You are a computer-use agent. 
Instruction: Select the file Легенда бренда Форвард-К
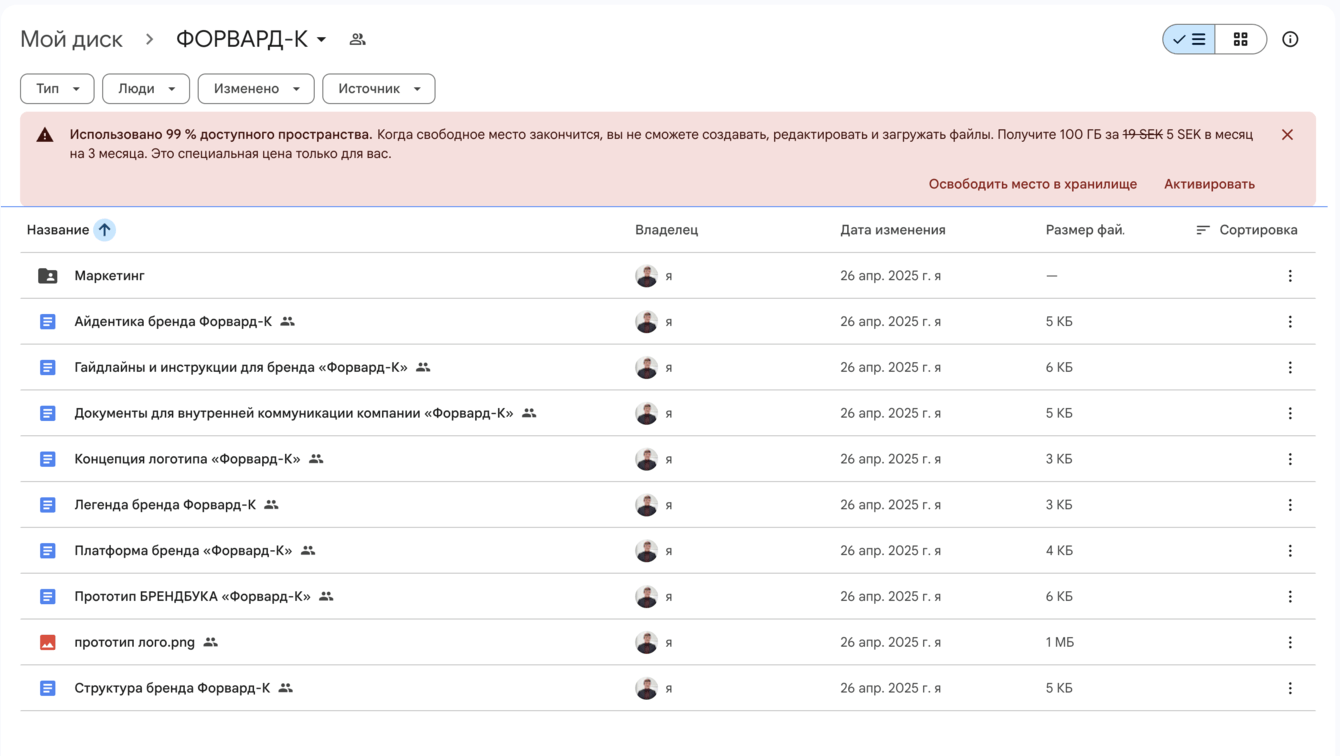tap(165, 505)
